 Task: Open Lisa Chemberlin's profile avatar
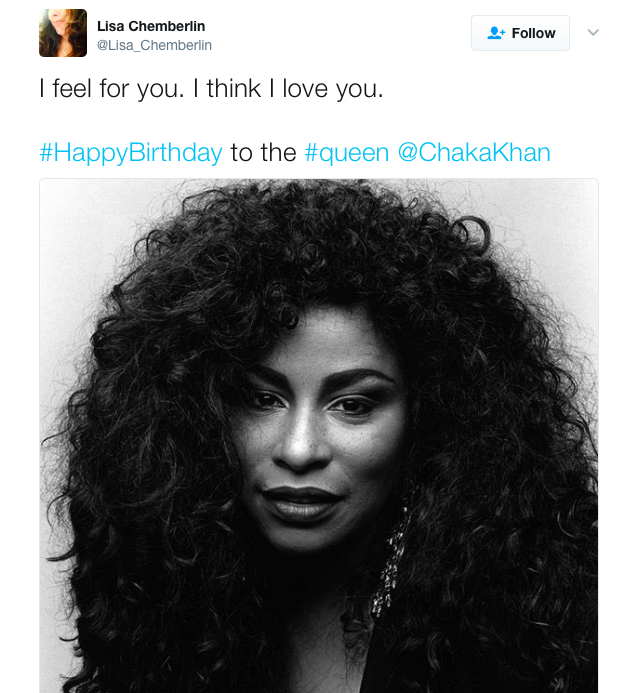[63, 33]
